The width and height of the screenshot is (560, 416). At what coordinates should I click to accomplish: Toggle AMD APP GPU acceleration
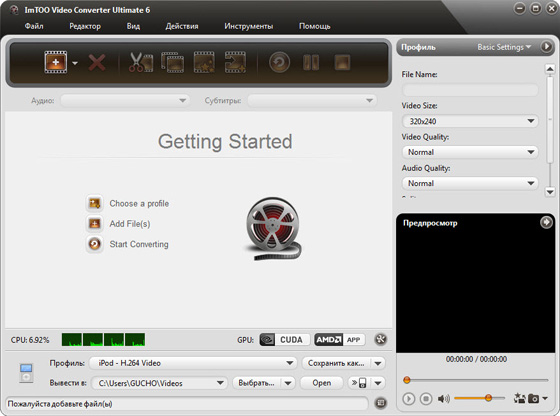click(x=340, y=340)
